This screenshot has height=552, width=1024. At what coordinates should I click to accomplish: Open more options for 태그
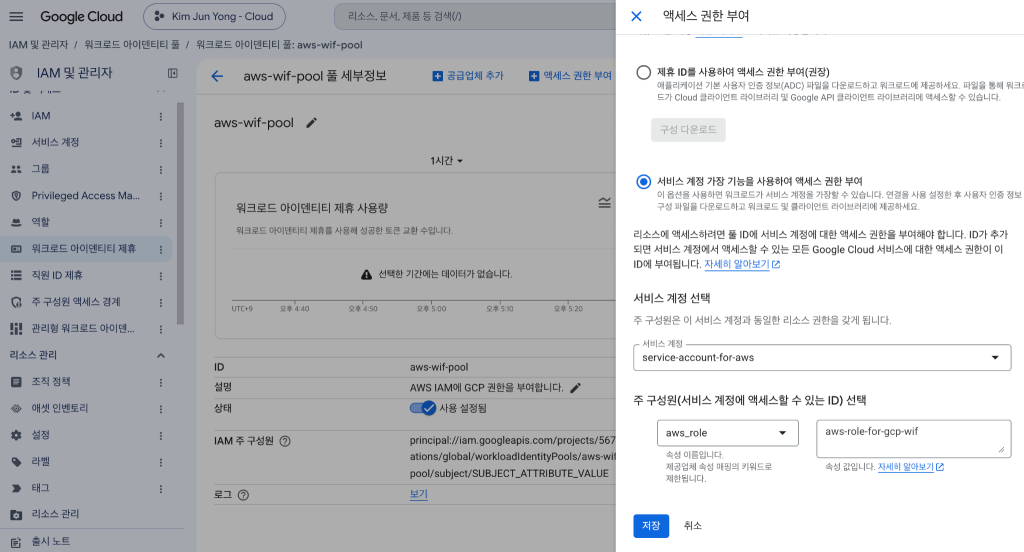(x=161, y=489)
